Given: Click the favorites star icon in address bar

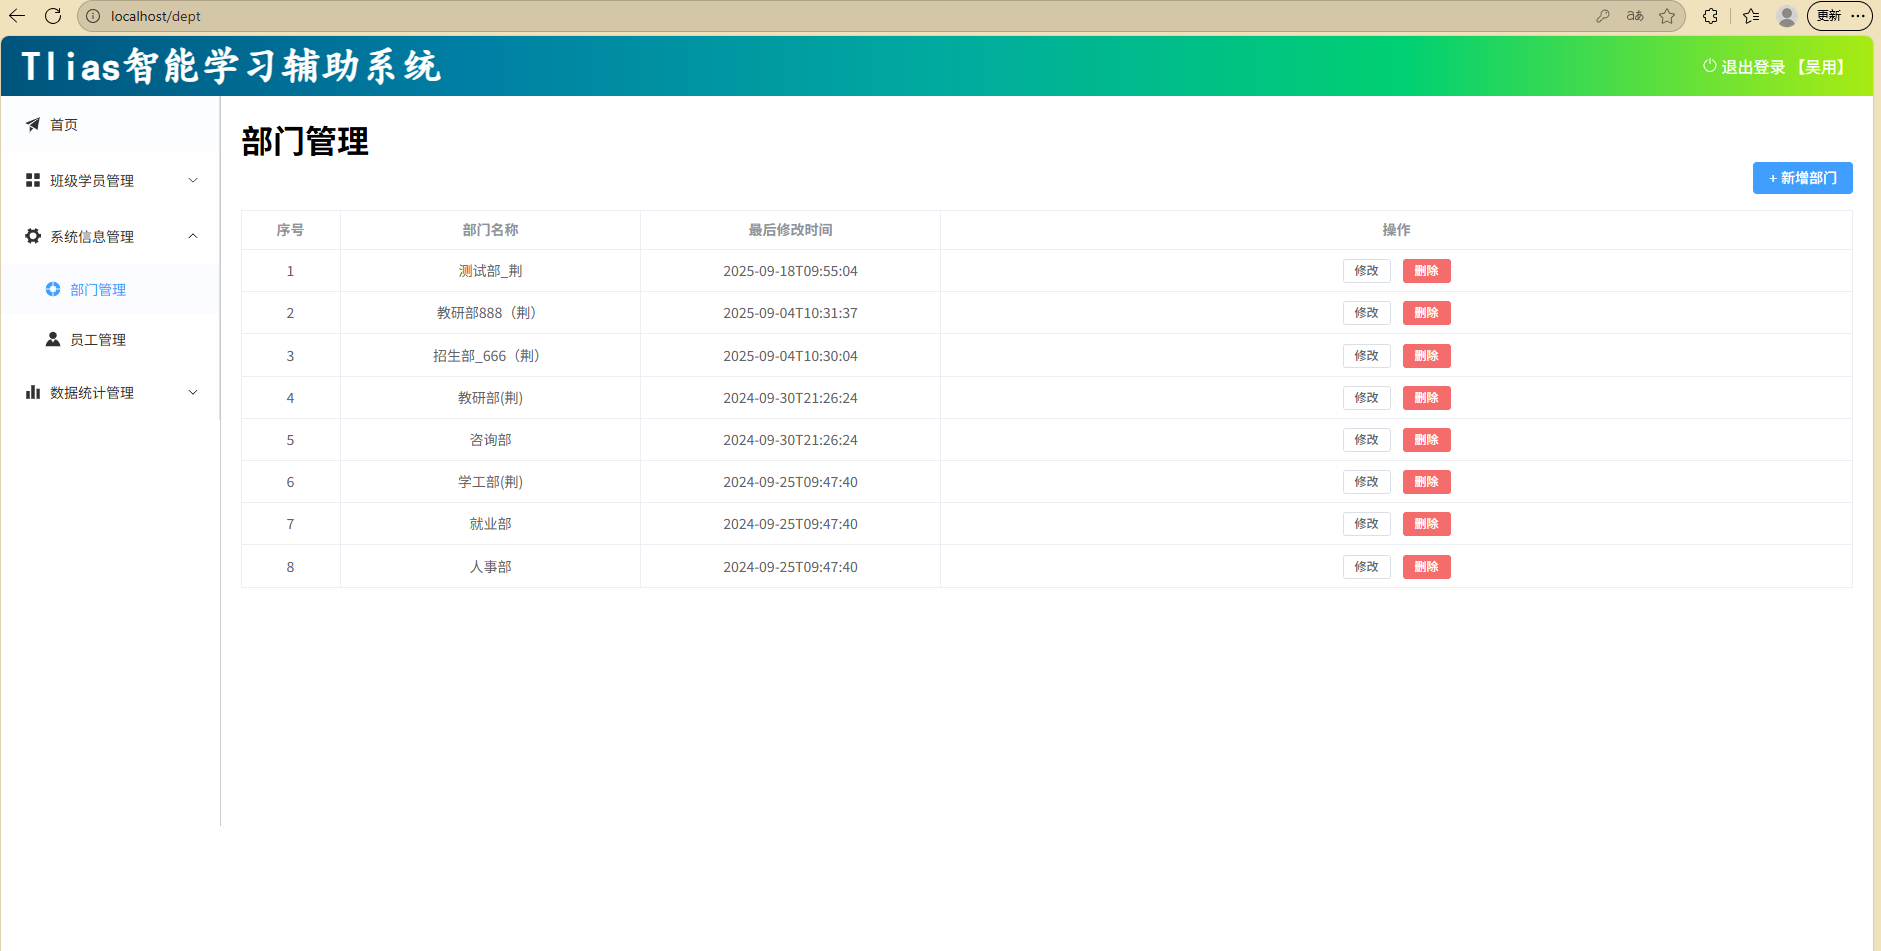Looking at the screenshot, I should pyautogui.click(x=1667, y=16).
